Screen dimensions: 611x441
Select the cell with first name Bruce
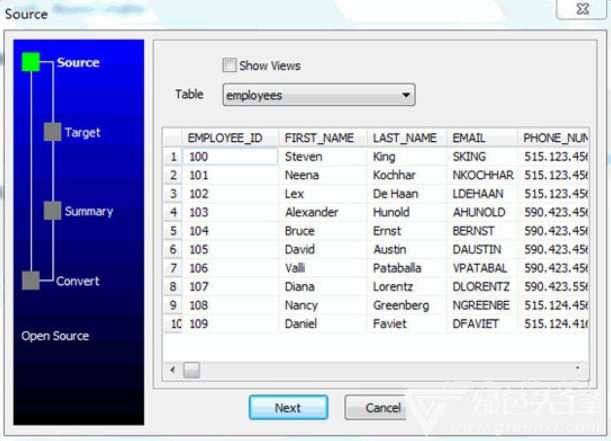[x=323, y=231]
